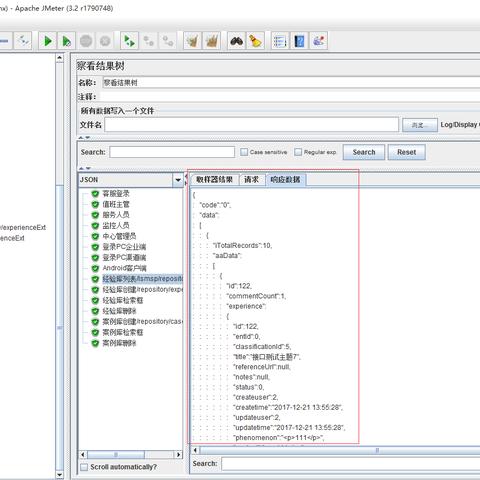The image size is (480, 480).
Task: Select 服务人员 in result tree
Action: pyautogui.click(x=116, y=215)
